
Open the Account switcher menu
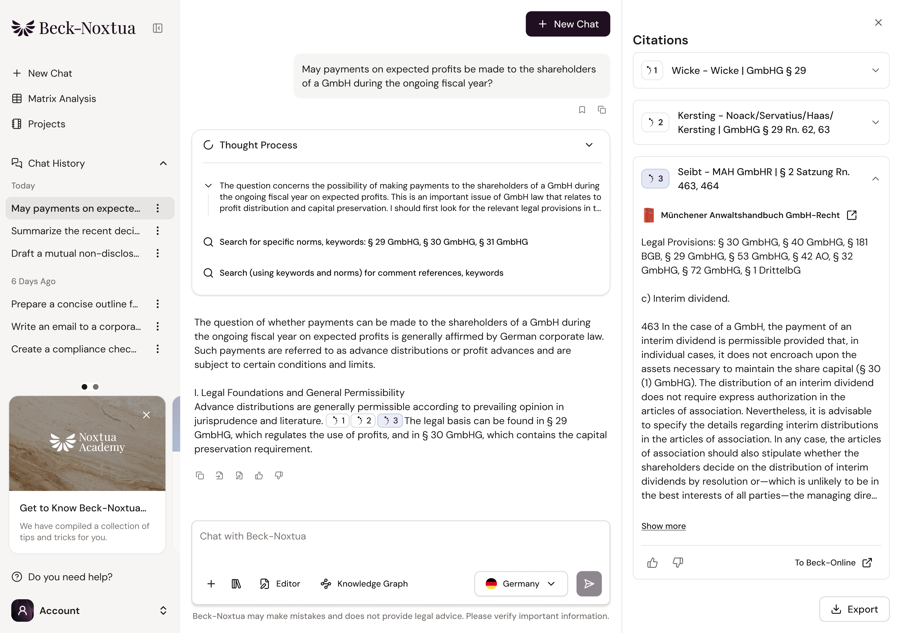tap(163, 611)
